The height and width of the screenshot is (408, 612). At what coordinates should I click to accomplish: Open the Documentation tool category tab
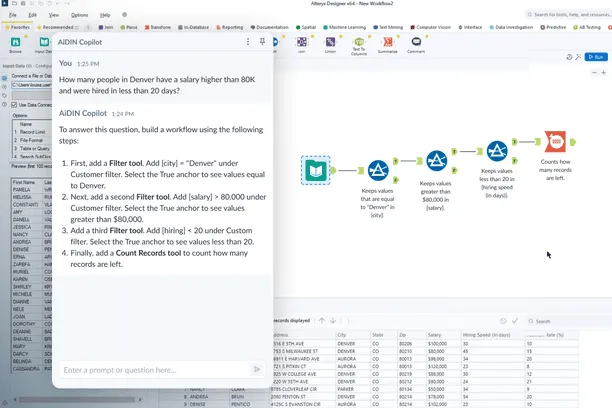point(269,27)
